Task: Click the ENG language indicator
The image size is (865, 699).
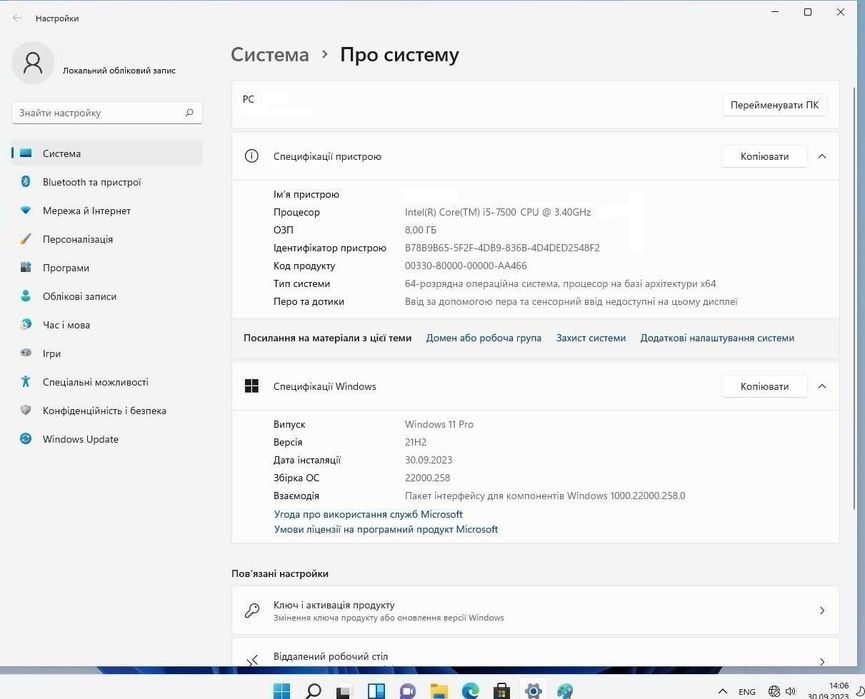Action: [747, 692]
